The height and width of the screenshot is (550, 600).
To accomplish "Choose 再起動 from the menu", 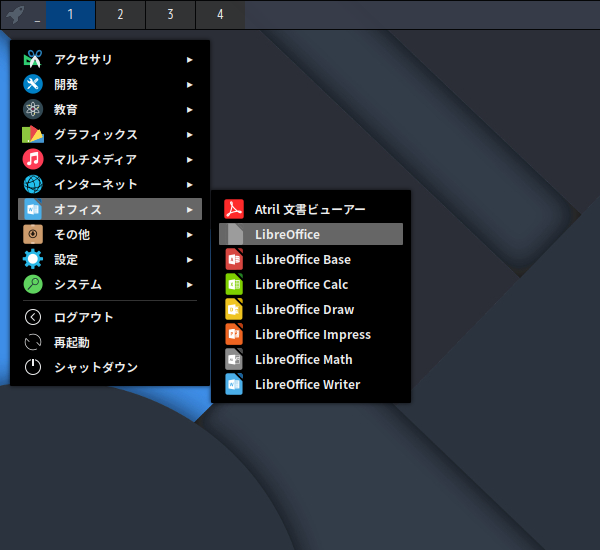I will point(110,342).
